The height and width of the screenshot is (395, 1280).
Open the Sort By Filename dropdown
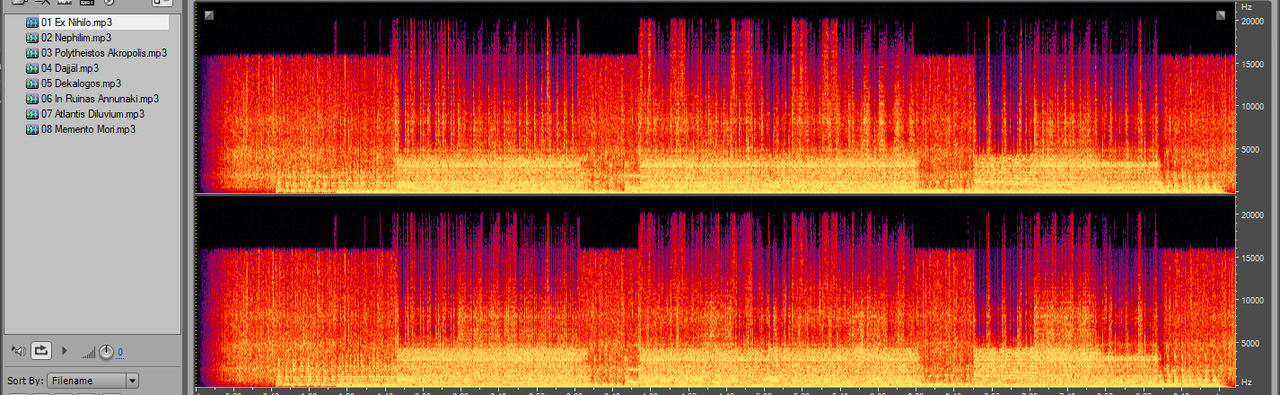[x=94, y=381]
